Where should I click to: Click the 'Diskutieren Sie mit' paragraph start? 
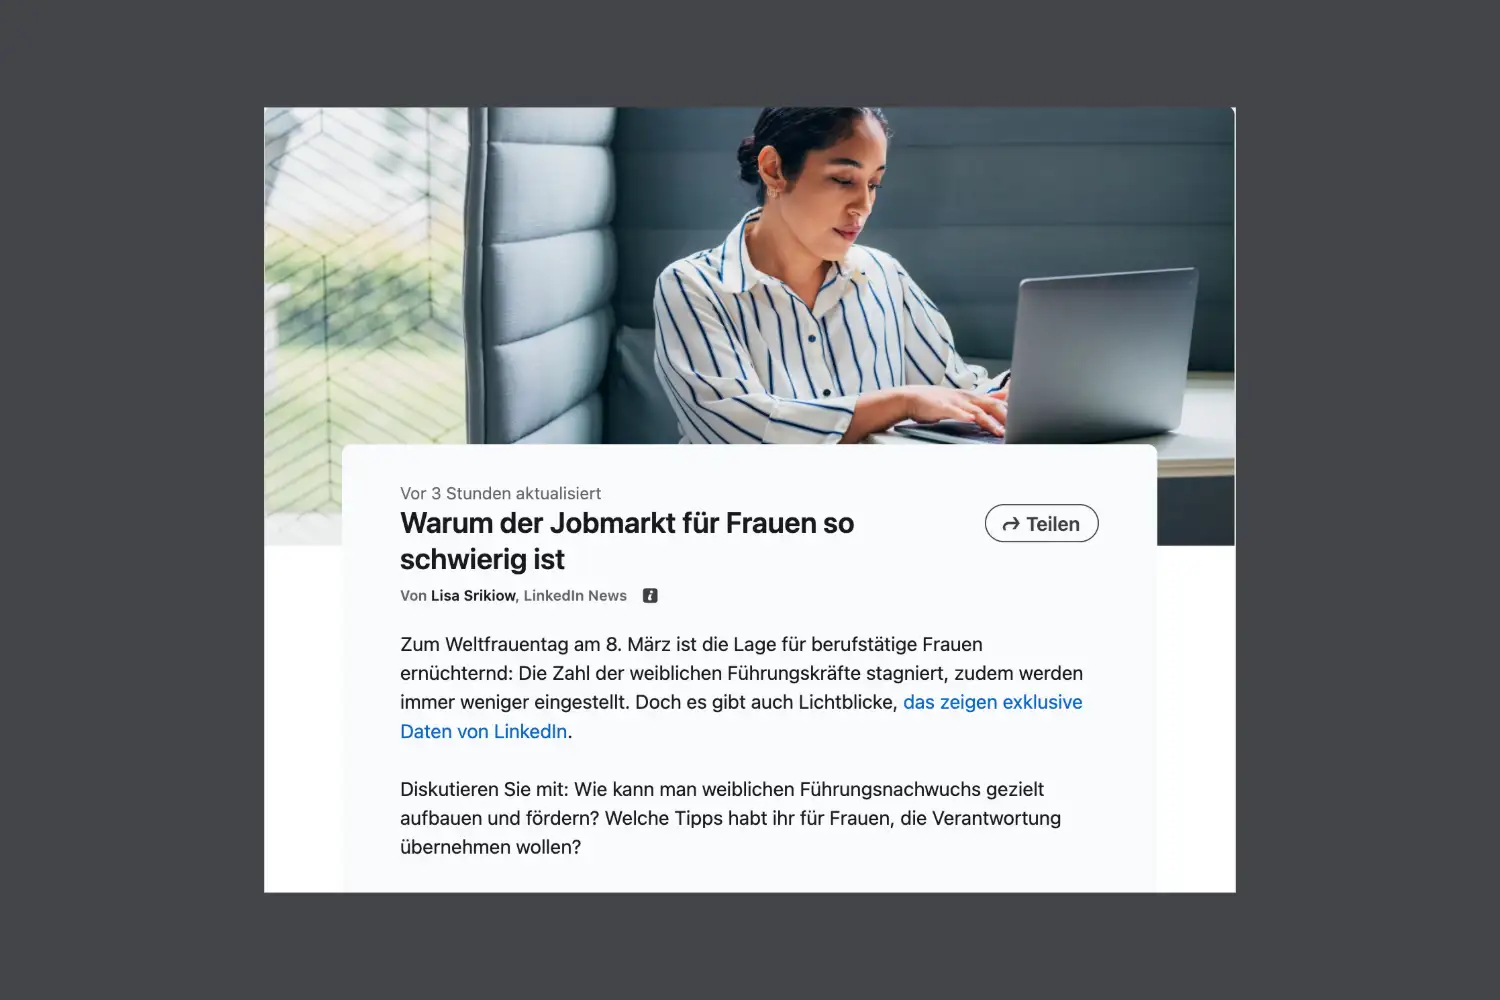tap(484, 789)
